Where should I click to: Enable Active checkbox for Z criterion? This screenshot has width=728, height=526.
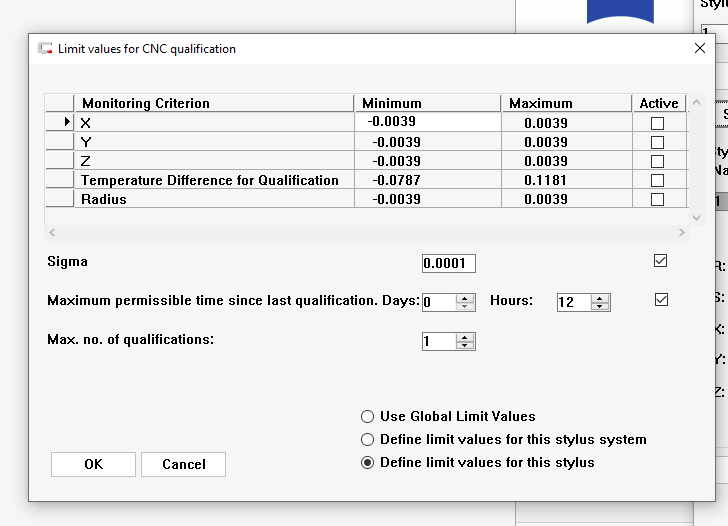657,161
